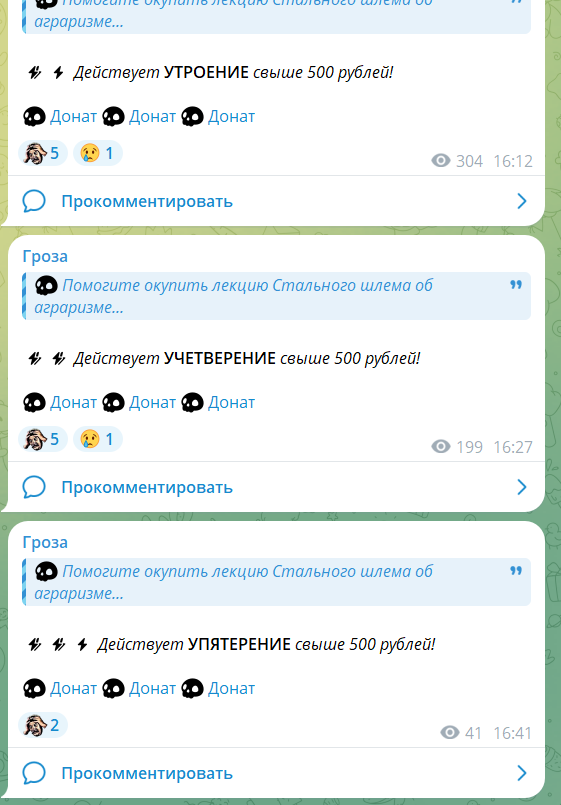This screenshot has width=561, height=805.
Task: Open the Гроза channel name on the УЧЕТВЕРЕНИЕ post
Action: [45, 256]
